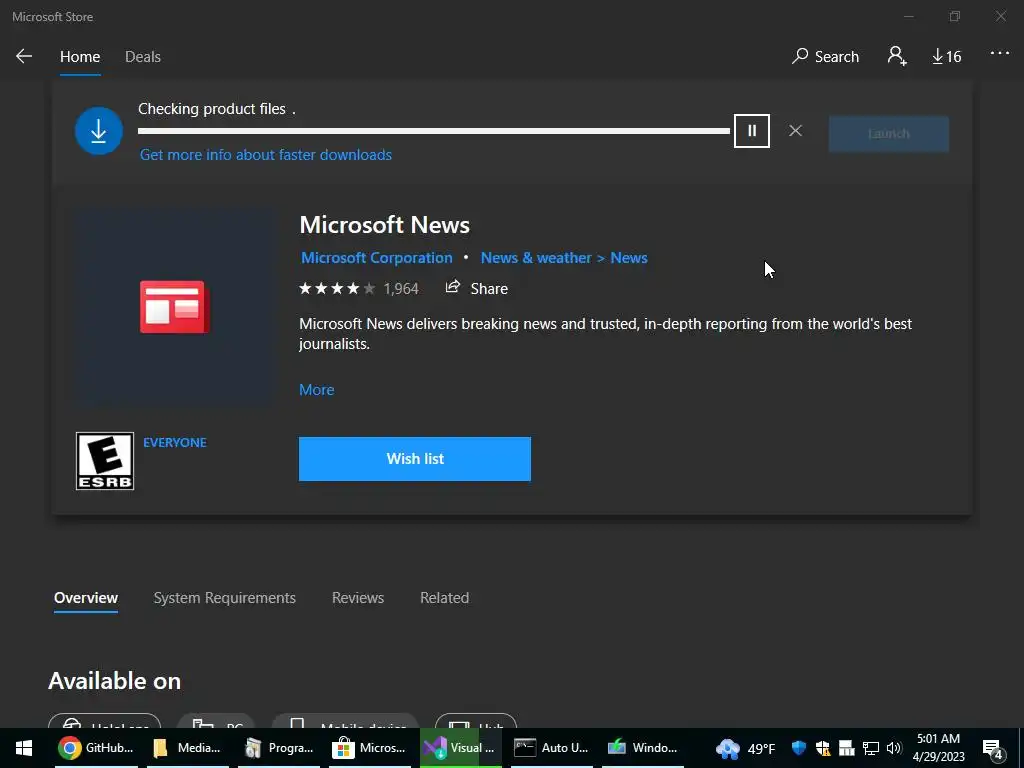Open Downloads and updates (16)
This screenshot has width=1024, height=768.
[946, 57]
